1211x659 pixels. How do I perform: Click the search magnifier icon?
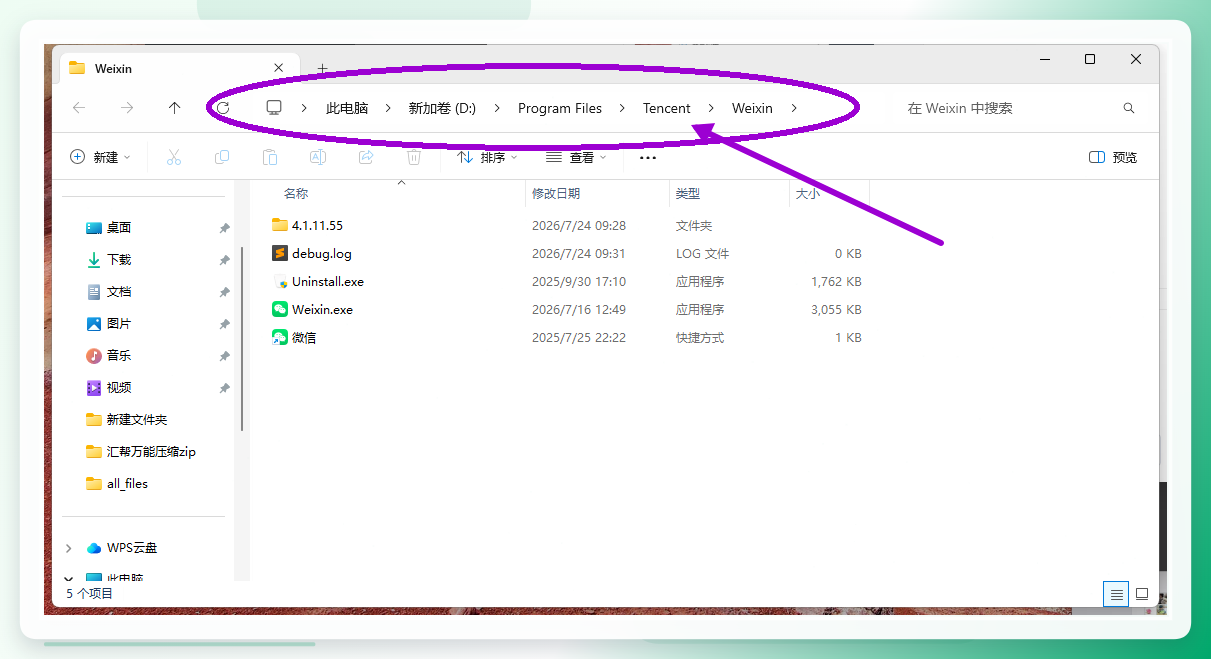(x=1129, y=108)
